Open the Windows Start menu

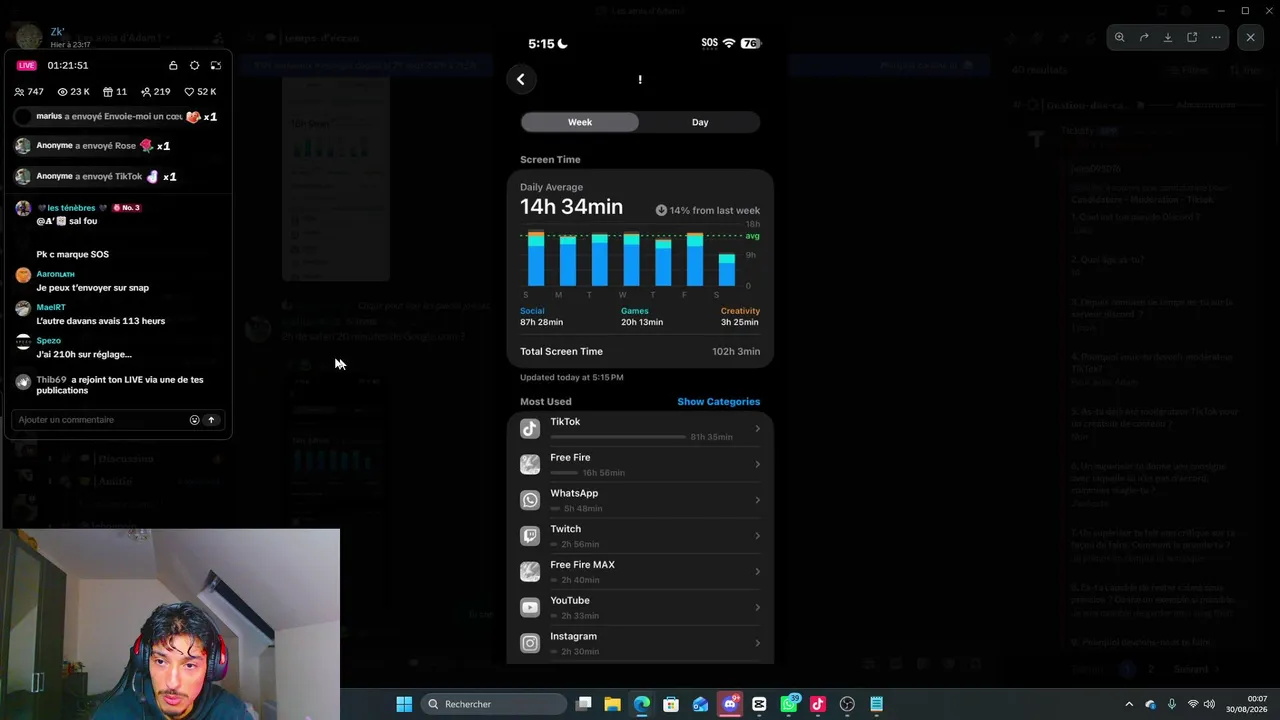point(404,704)
